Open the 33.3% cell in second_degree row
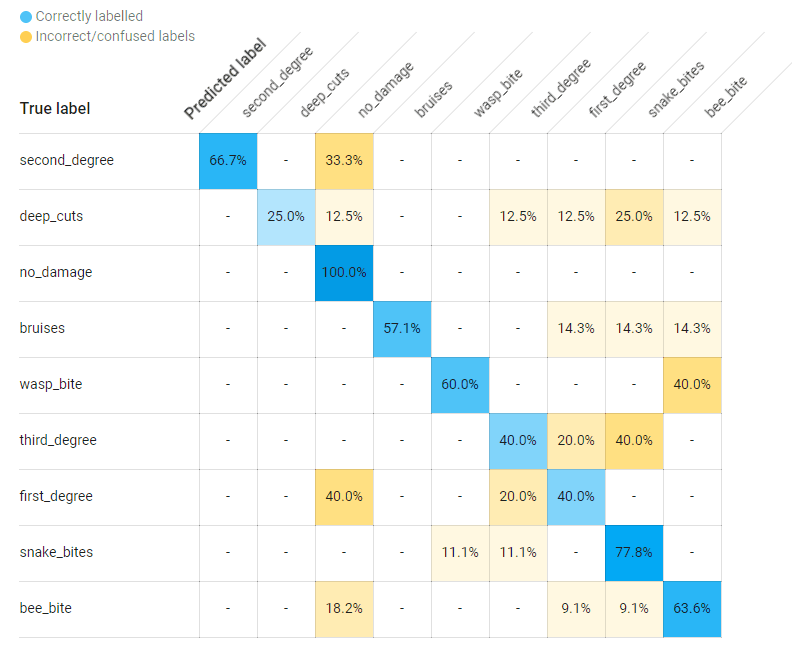Screen dimensions: 792x654 click(344, 160)
